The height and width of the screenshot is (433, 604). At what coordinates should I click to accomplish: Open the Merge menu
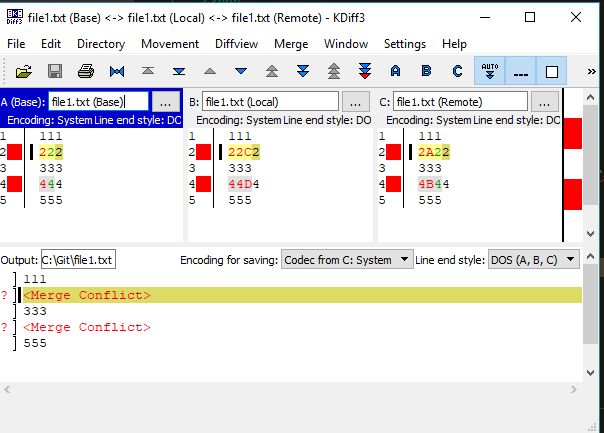pos(291,44)
